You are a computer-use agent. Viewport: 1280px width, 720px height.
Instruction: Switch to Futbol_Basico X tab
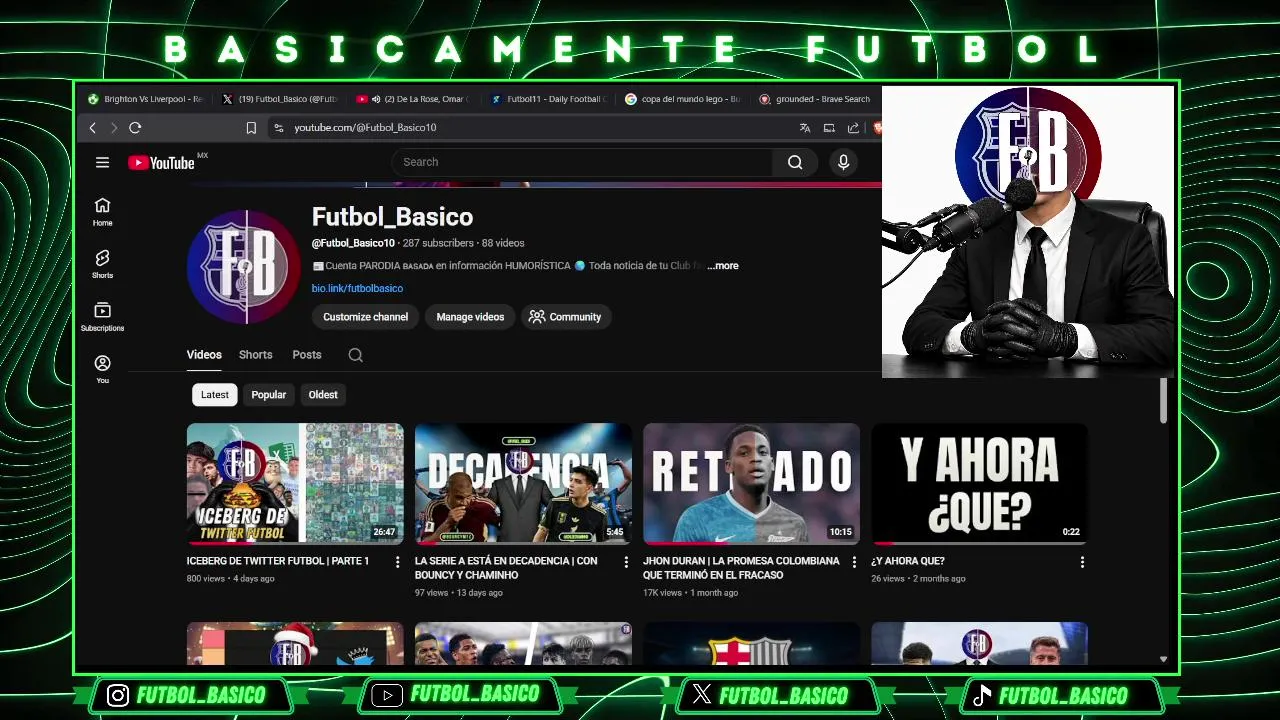280,99
